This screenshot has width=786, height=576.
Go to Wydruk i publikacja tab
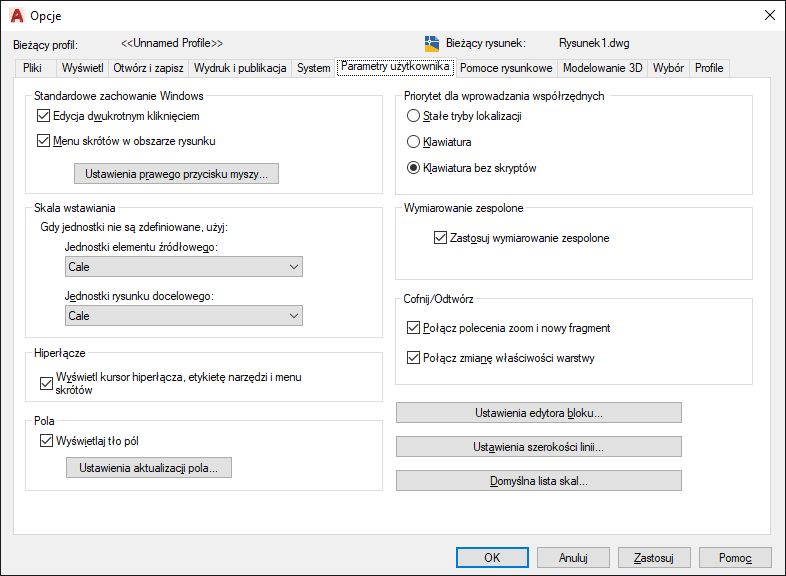click(x=240, y=68)
